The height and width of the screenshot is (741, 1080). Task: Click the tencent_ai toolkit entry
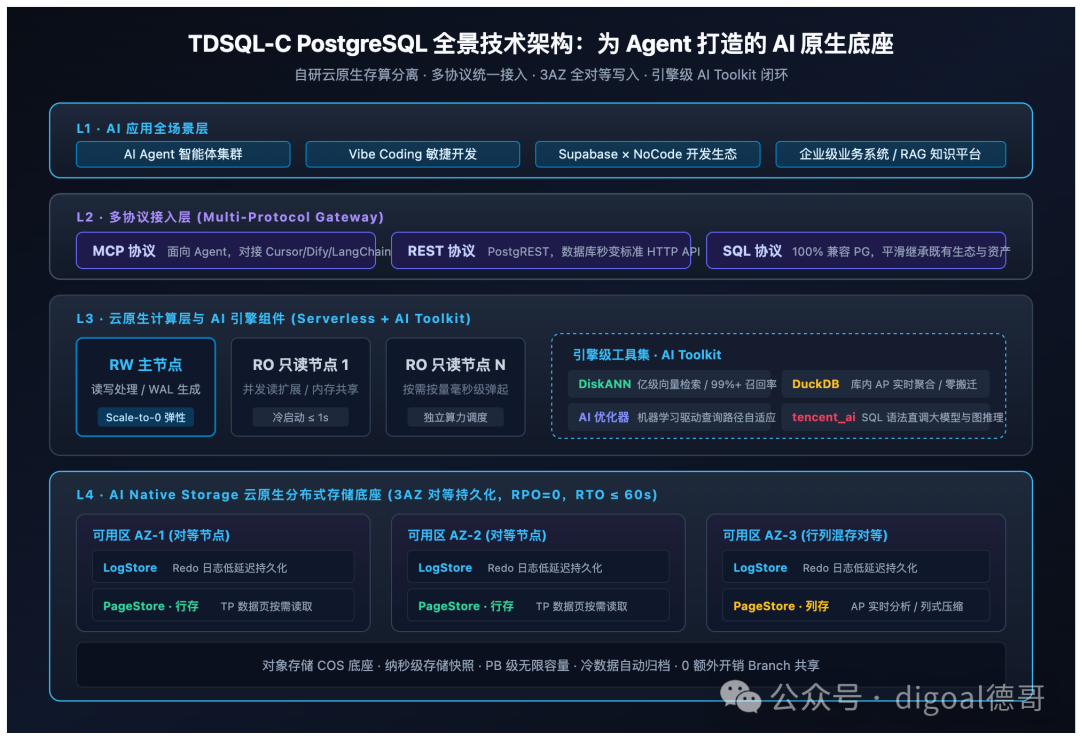885,417
